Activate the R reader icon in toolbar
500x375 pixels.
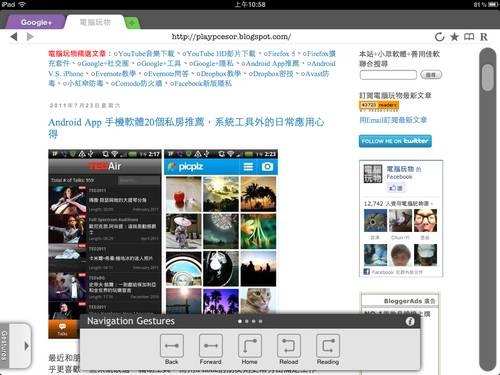tap(484, 37)
